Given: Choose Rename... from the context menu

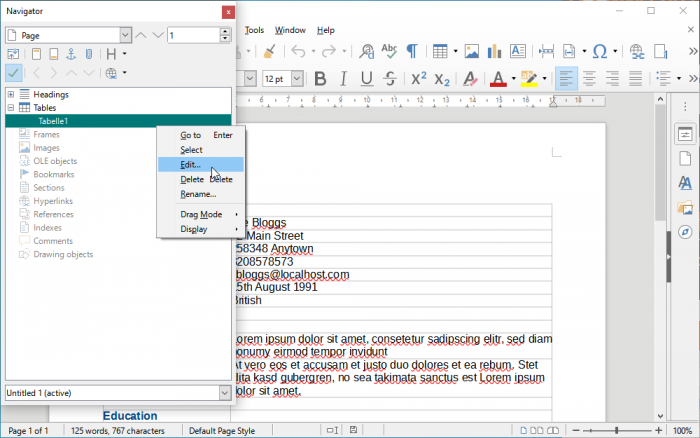Looking at the screenshot, I should [x=198, y=194].
